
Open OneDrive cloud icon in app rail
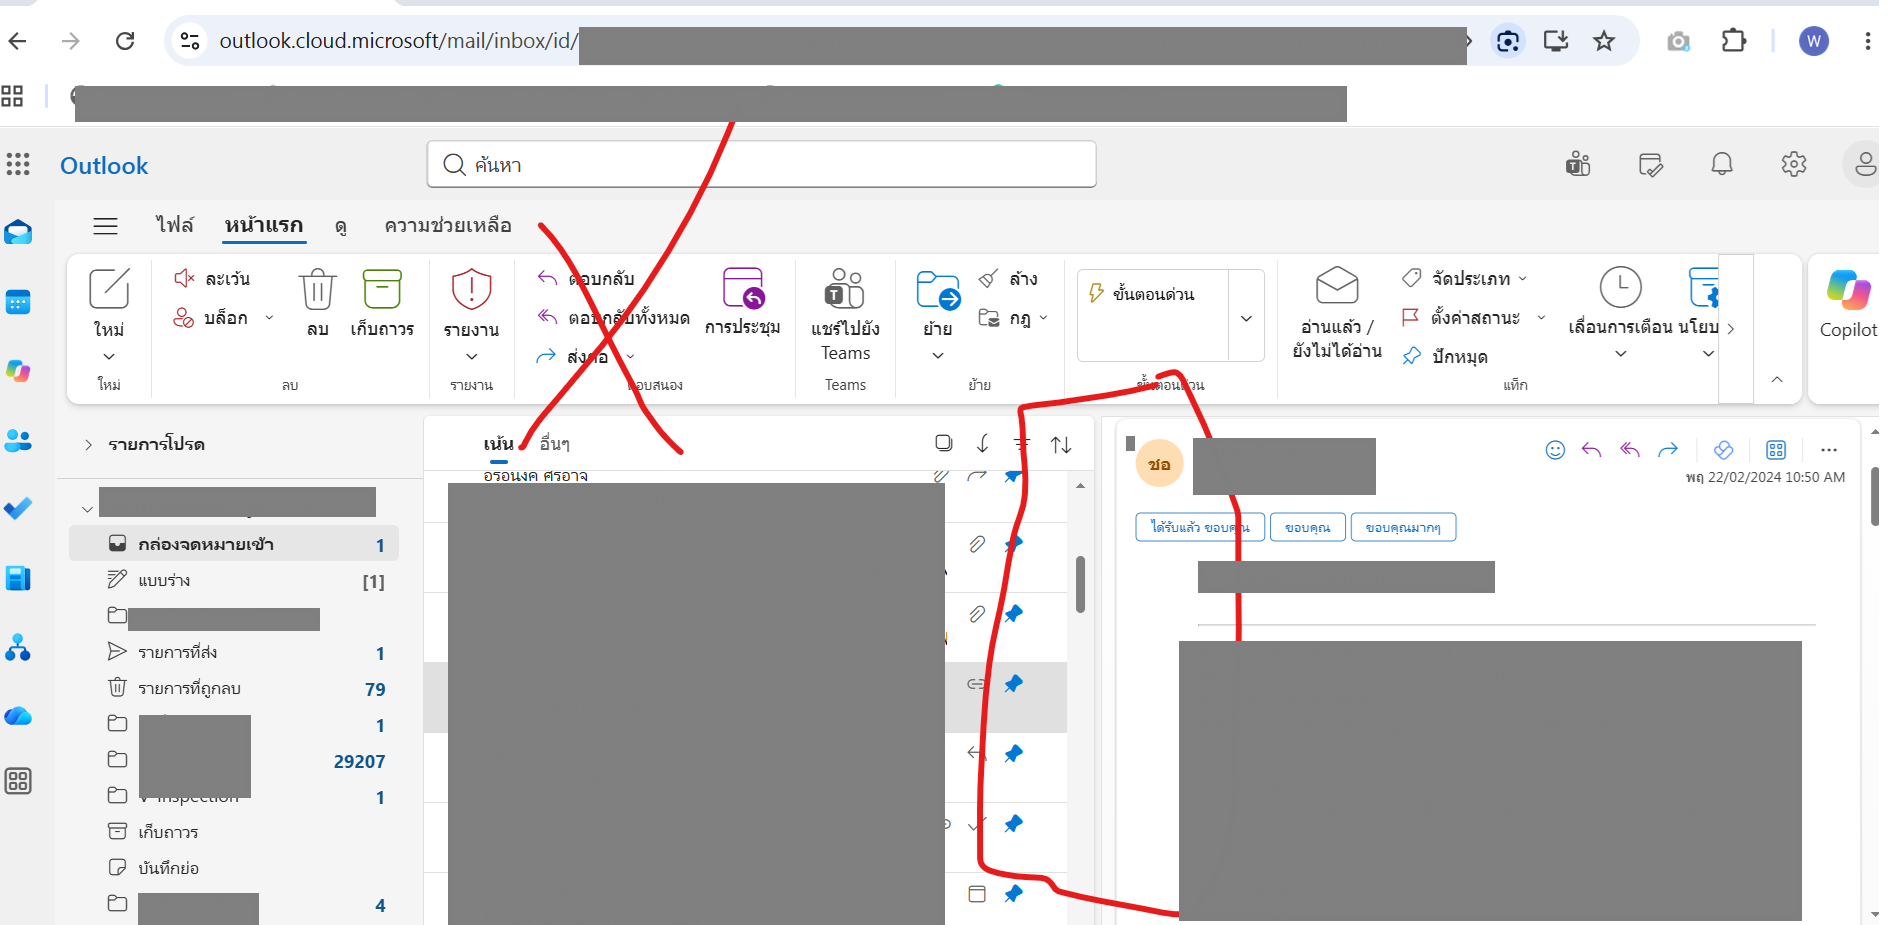(18, 716)
